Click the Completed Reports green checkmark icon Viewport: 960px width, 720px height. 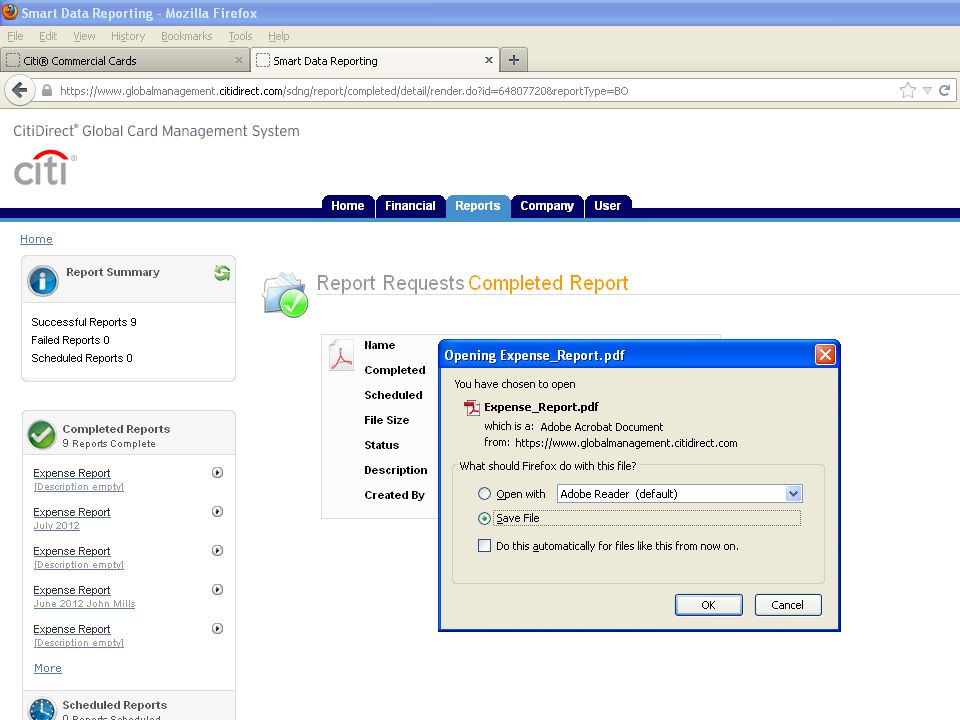click(x=42, y=435)
